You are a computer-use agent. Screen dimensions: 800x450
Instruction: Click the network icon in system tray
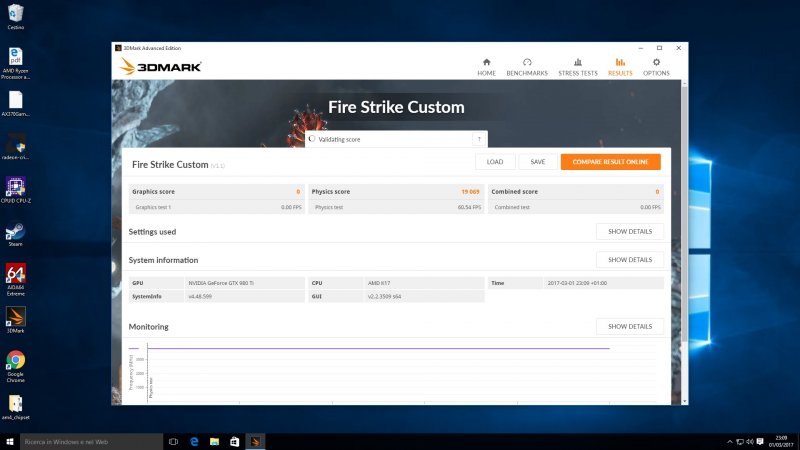(x=740, y=442)
